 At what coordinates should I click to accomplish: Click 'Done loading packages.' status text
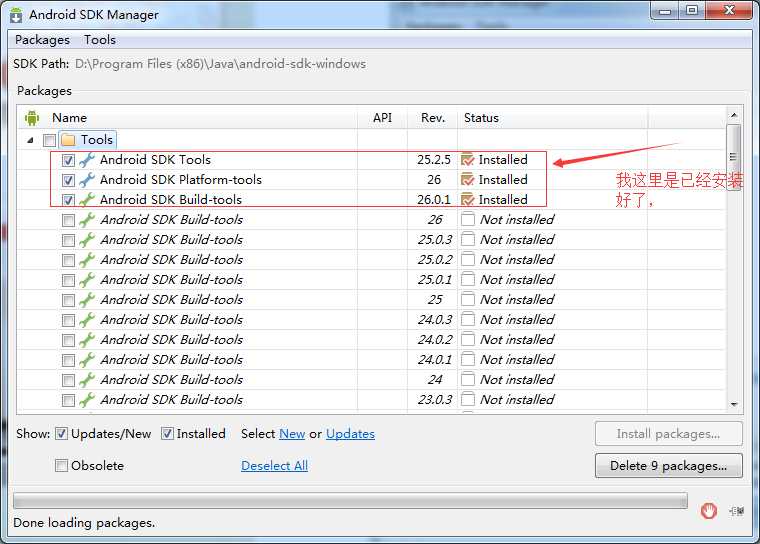tap(84, 523)
